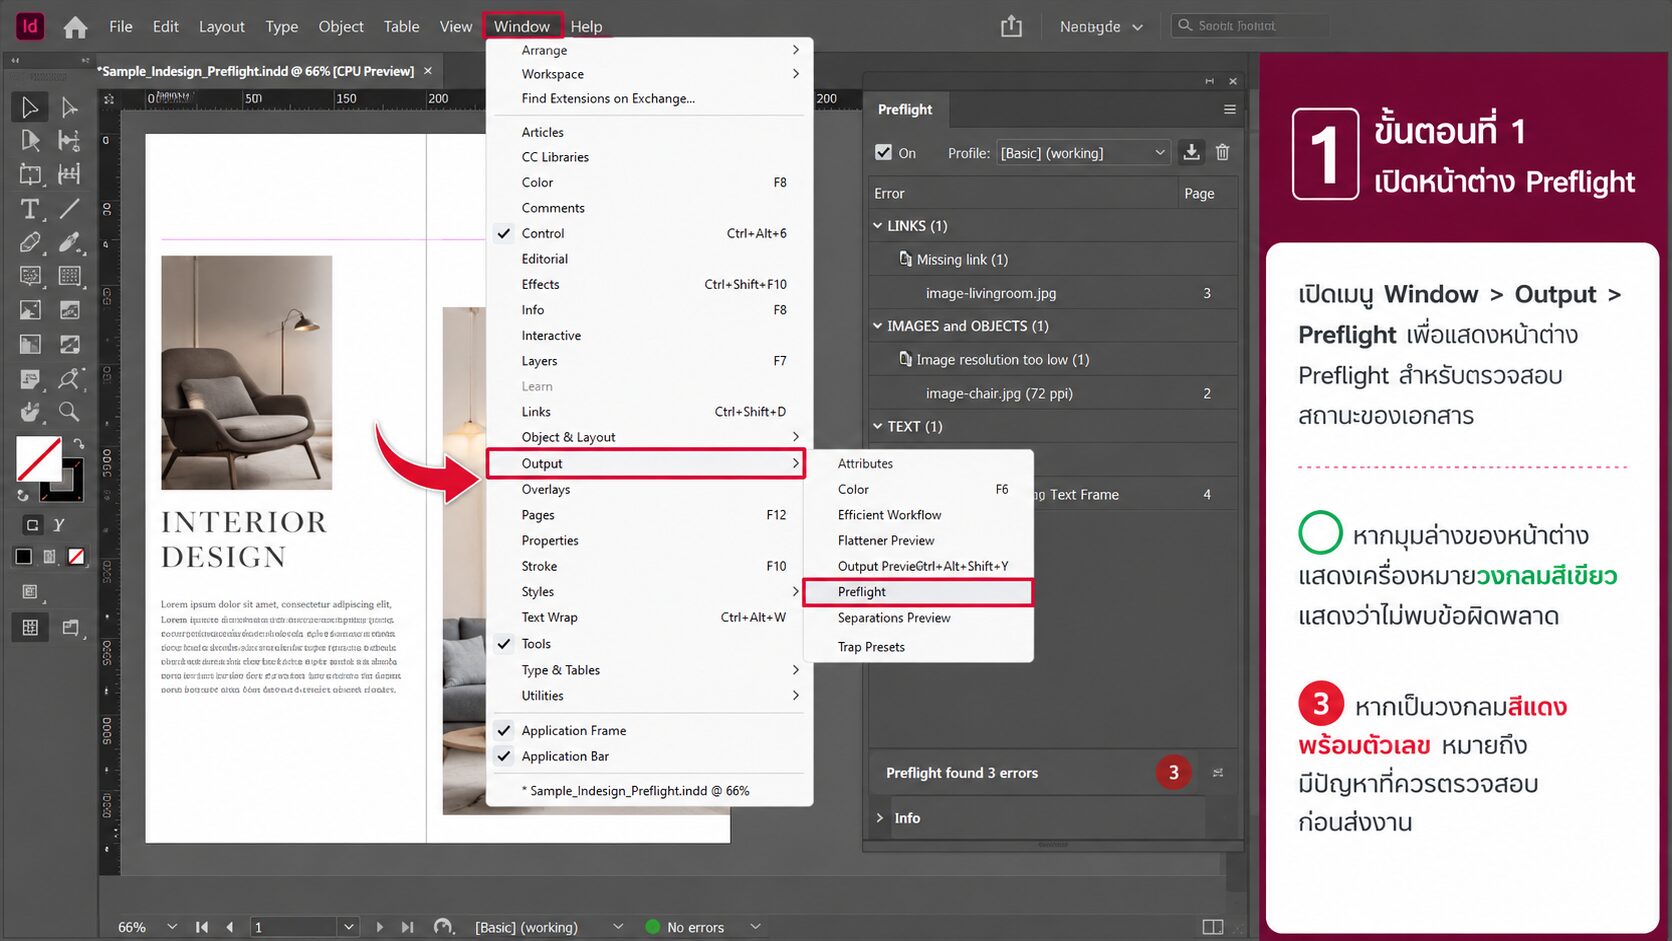Click the Open Preflight refresh icon in status bar
Image resolution: width=1672 pixels, height=941 pixels.
443,927
